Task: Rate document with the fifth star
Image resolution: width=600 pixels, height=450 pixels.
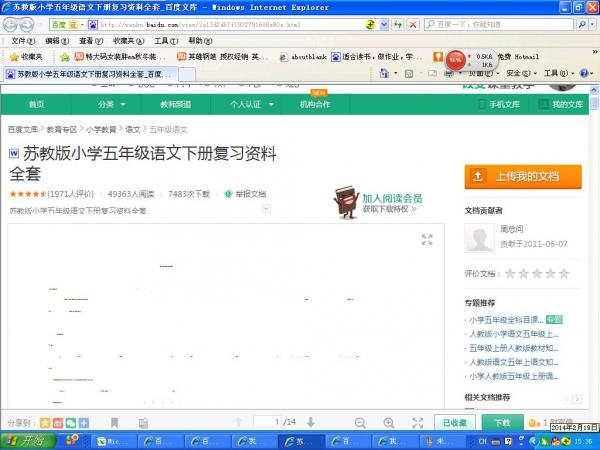Action: pos(564,273)
